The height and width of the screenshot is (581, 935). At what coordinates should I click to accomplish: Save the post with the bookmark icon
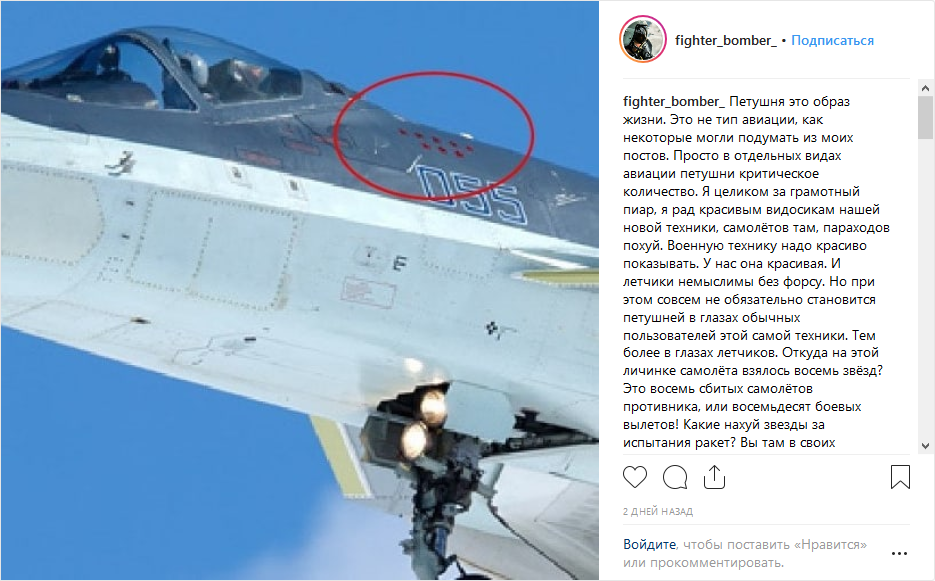click(x=900, y=477)
